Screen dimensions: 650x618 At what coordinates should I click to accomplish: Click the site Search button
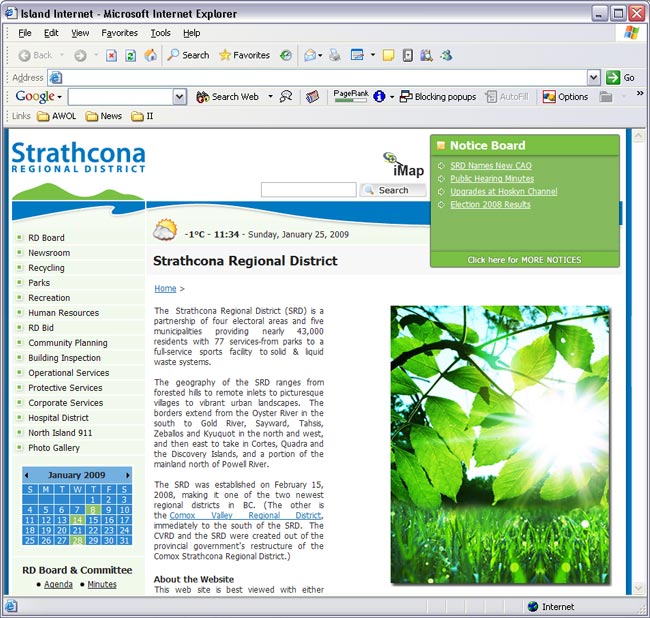392,190
